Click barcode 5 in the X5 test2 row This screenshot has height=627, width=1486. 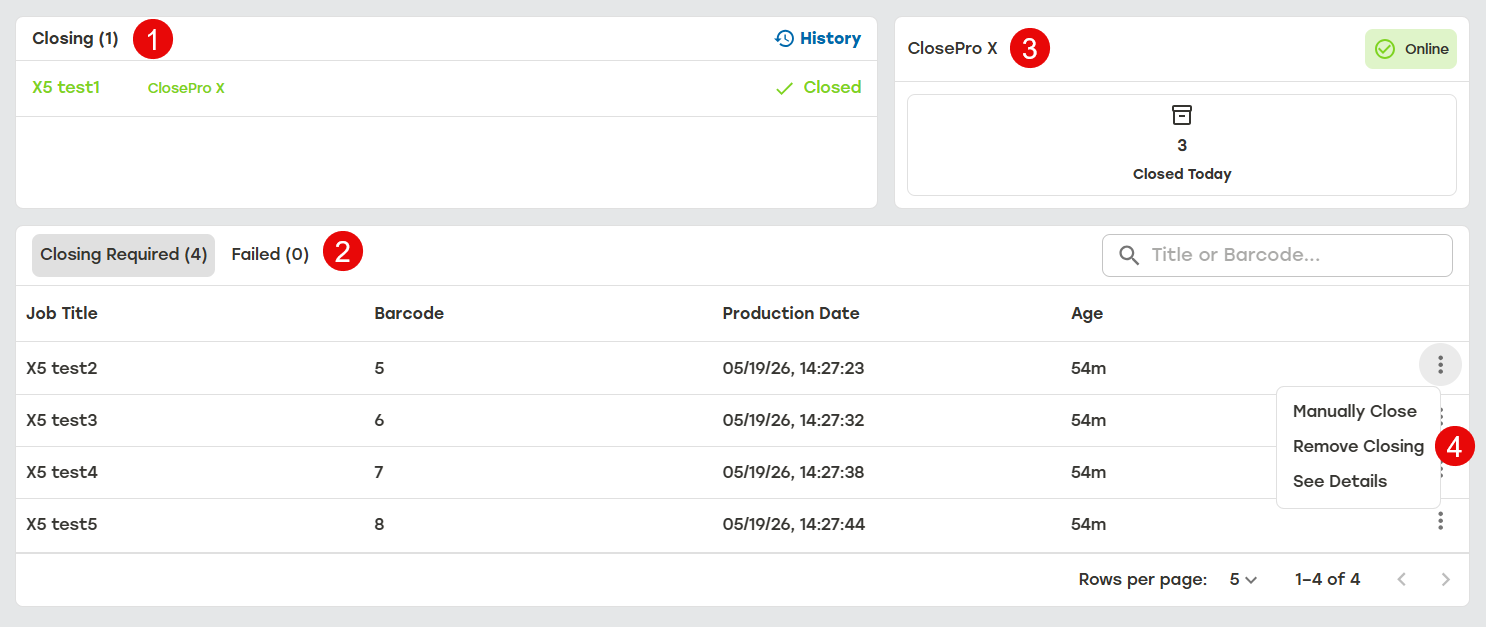[379, 368]
